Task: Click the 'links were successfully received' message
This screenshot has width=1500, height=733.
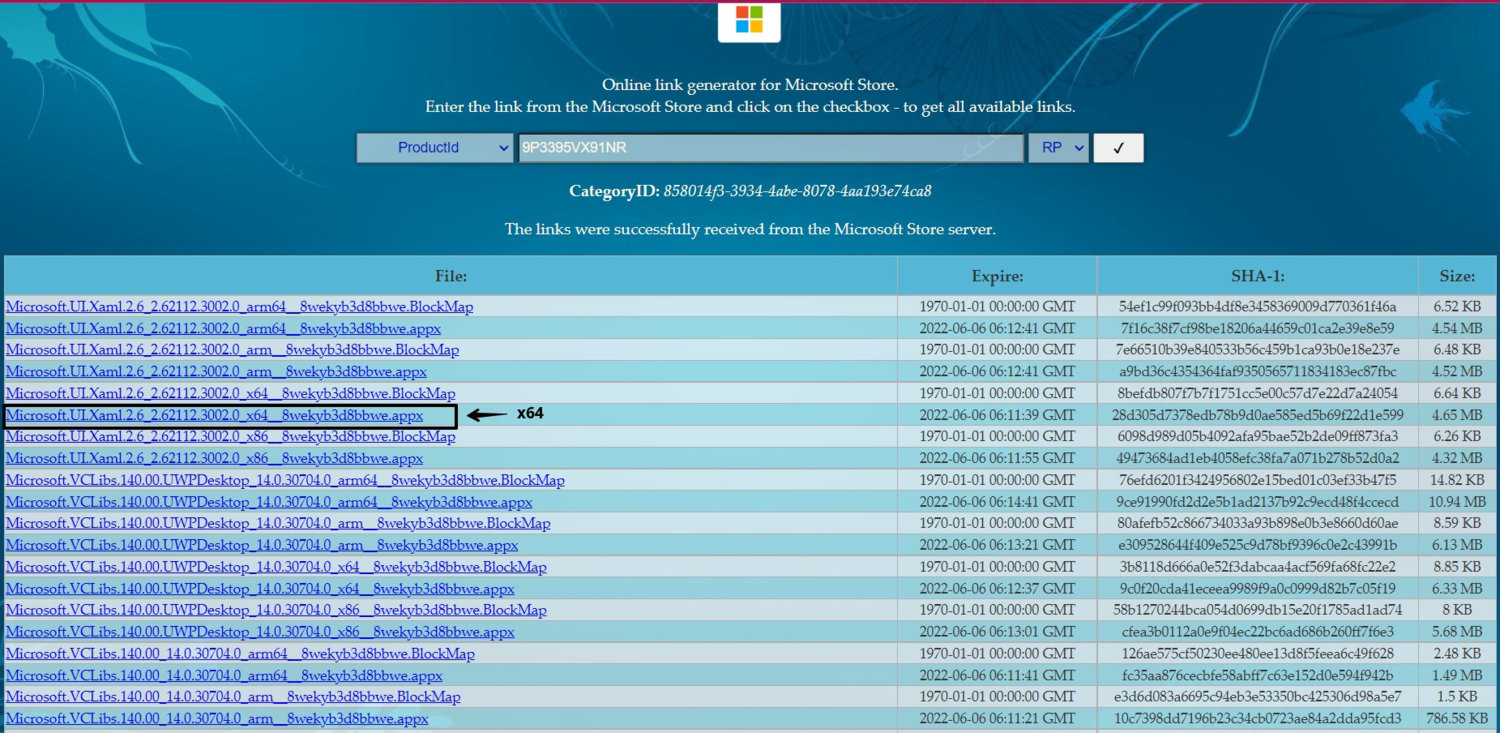Action: (750, 229)
